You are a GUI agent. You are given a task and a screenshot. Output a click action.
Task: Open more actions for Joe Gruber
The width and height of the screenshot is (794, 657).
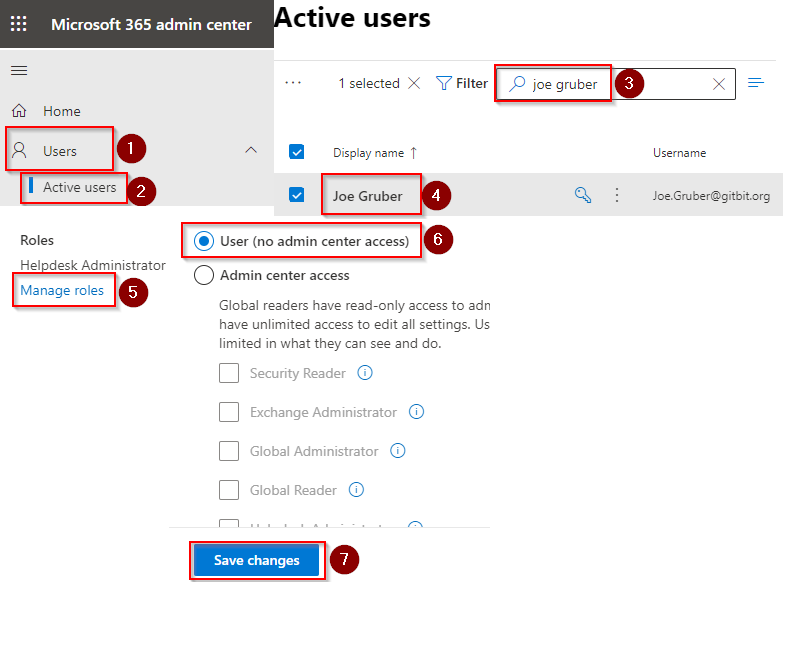pos(617,196)
